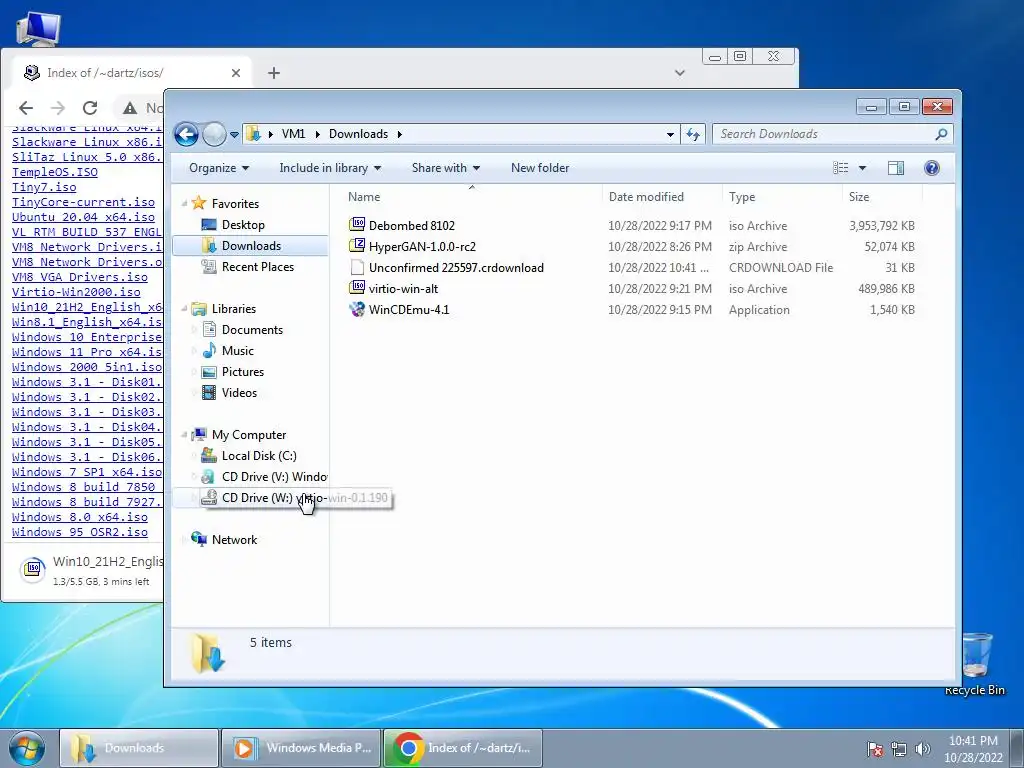The height and width of the screenshot is (768, 1024).
Task: Click the Windows_7_SP1_x64.iso link
Action: tap(87, 472)
